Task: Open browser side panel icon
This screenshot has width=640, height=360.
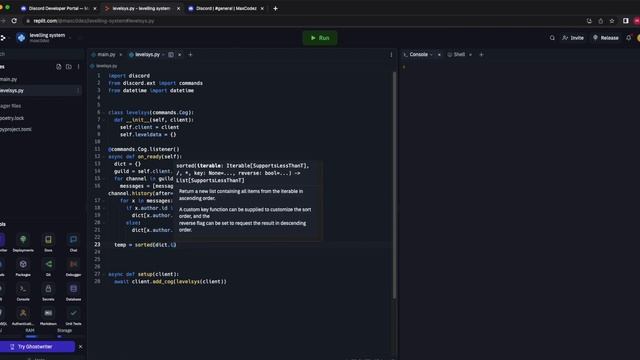Action: [x=625, y=21]
